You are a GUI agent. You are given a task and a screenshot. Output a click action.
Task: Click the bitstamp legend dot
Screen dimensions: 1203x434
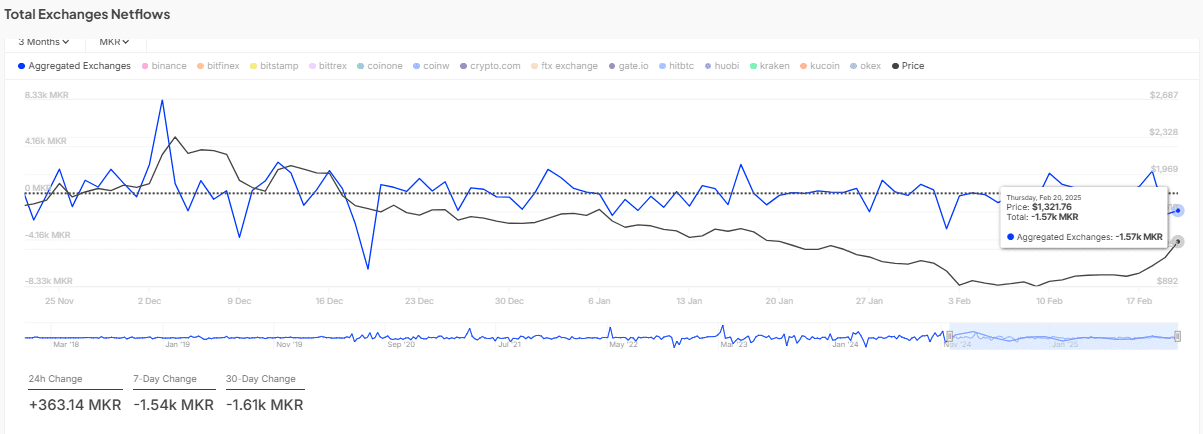(254, 66)
